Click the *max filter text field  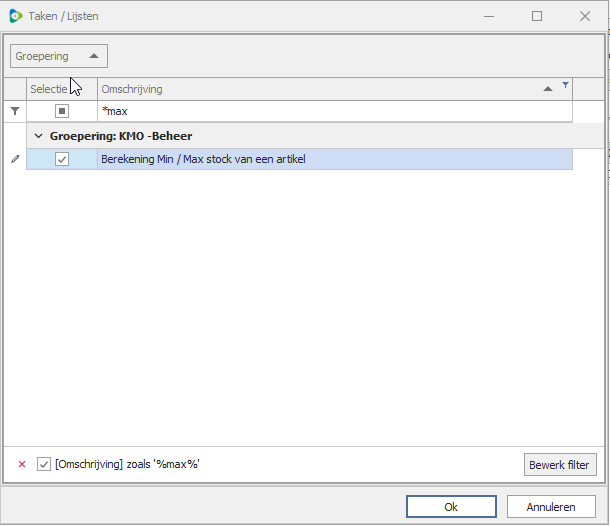pos(335,111)
